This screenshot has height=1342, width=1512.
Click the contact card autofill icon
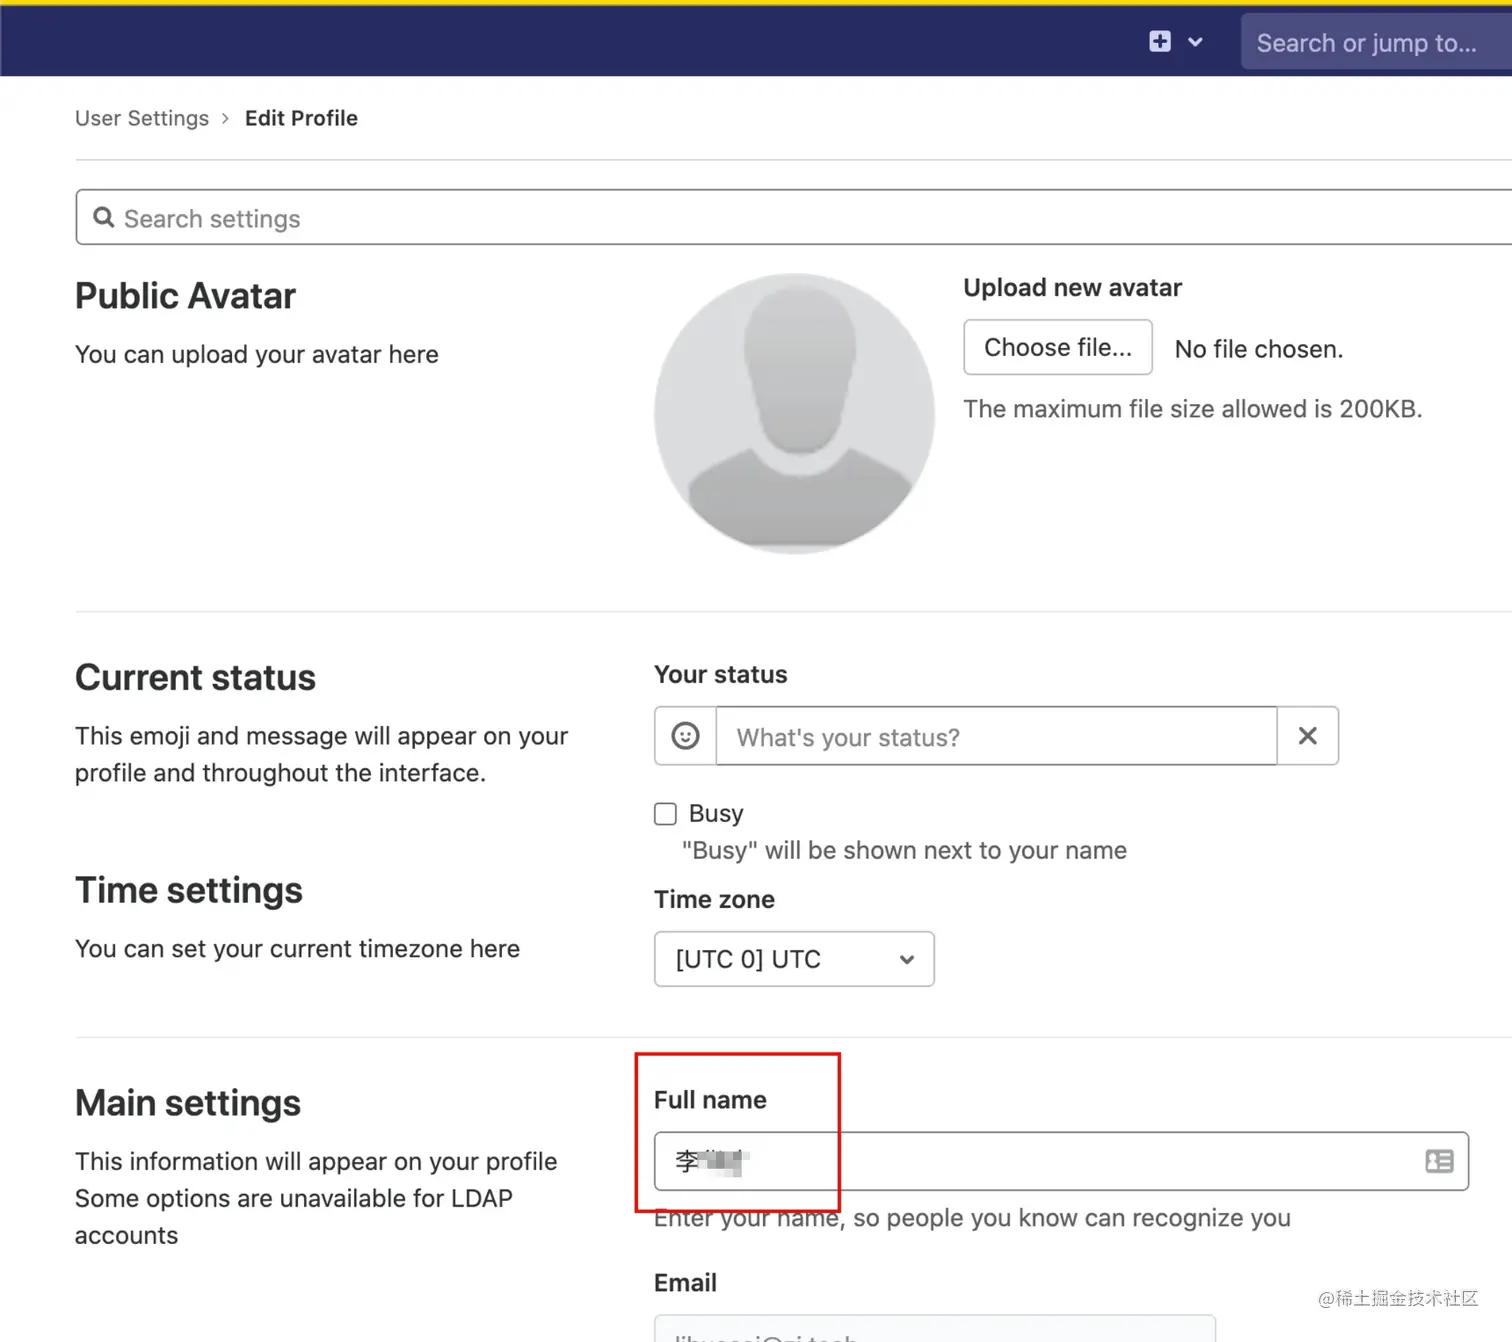[1439, 1161]
